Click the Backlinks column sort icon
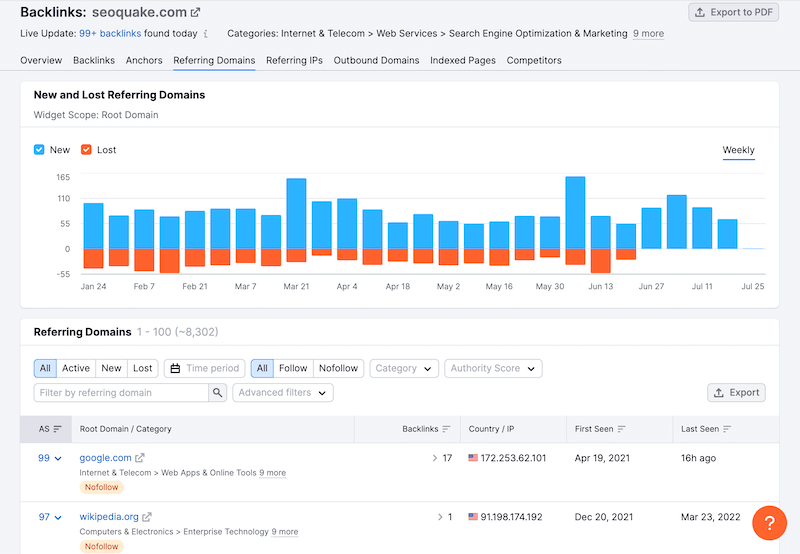 tap(446, 429)
